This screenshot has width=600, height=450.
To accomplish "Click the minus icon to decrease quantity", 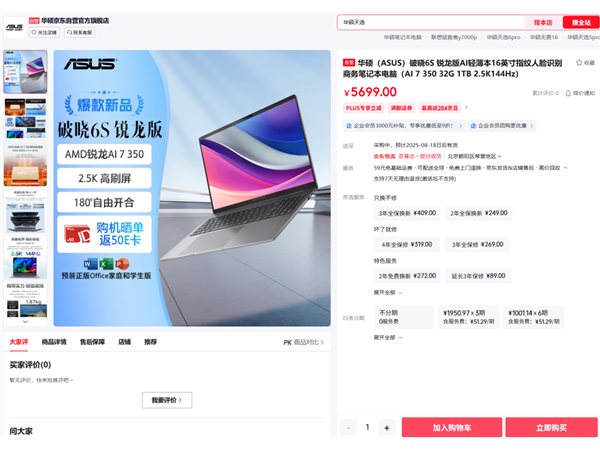I will tap(348, 428).
